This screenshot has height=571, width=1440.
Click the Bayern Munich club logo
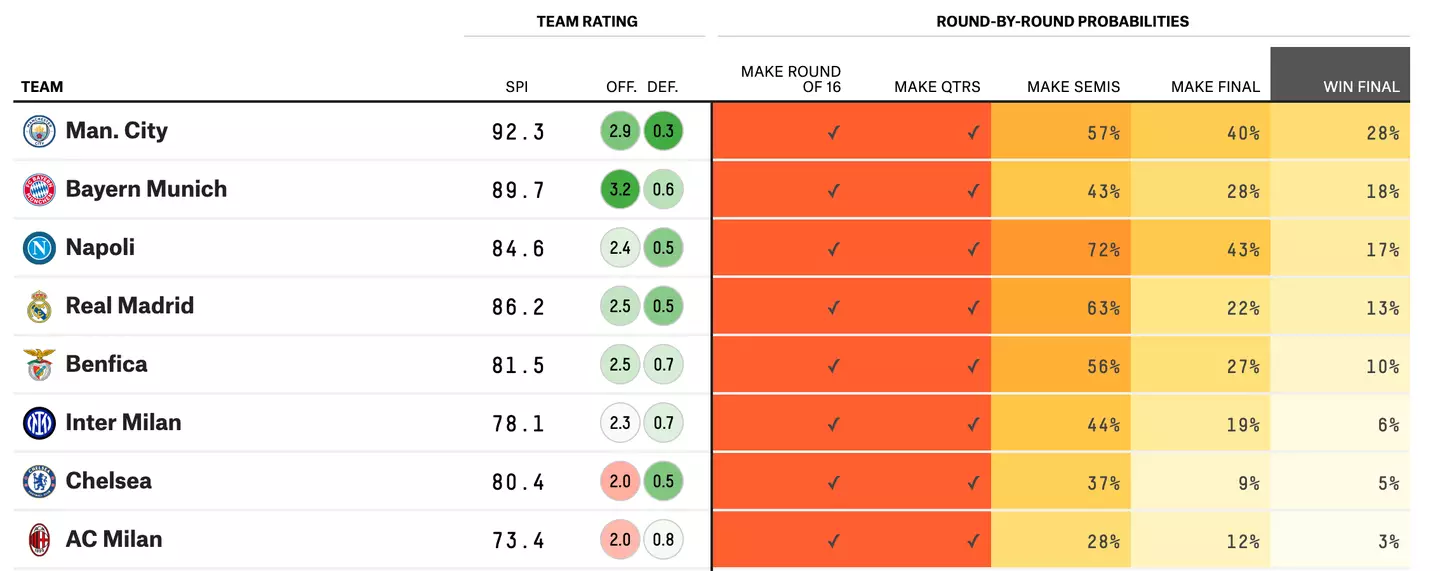[x=39, y=189]
